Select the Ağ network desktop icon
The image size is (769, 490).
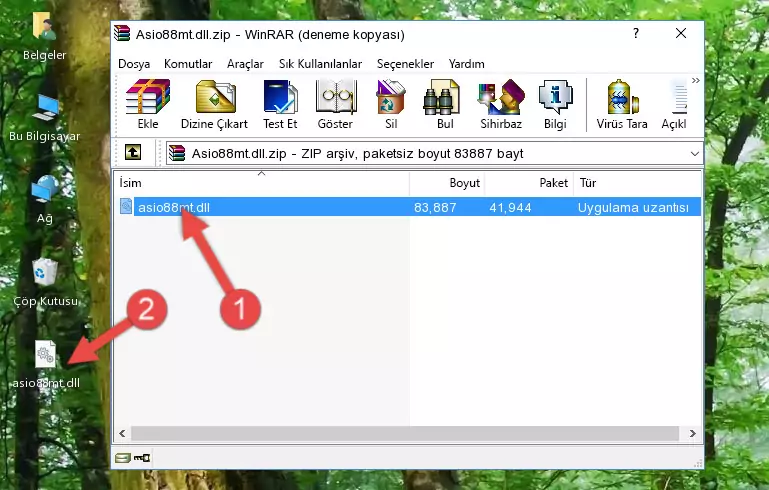click(44, 200)
